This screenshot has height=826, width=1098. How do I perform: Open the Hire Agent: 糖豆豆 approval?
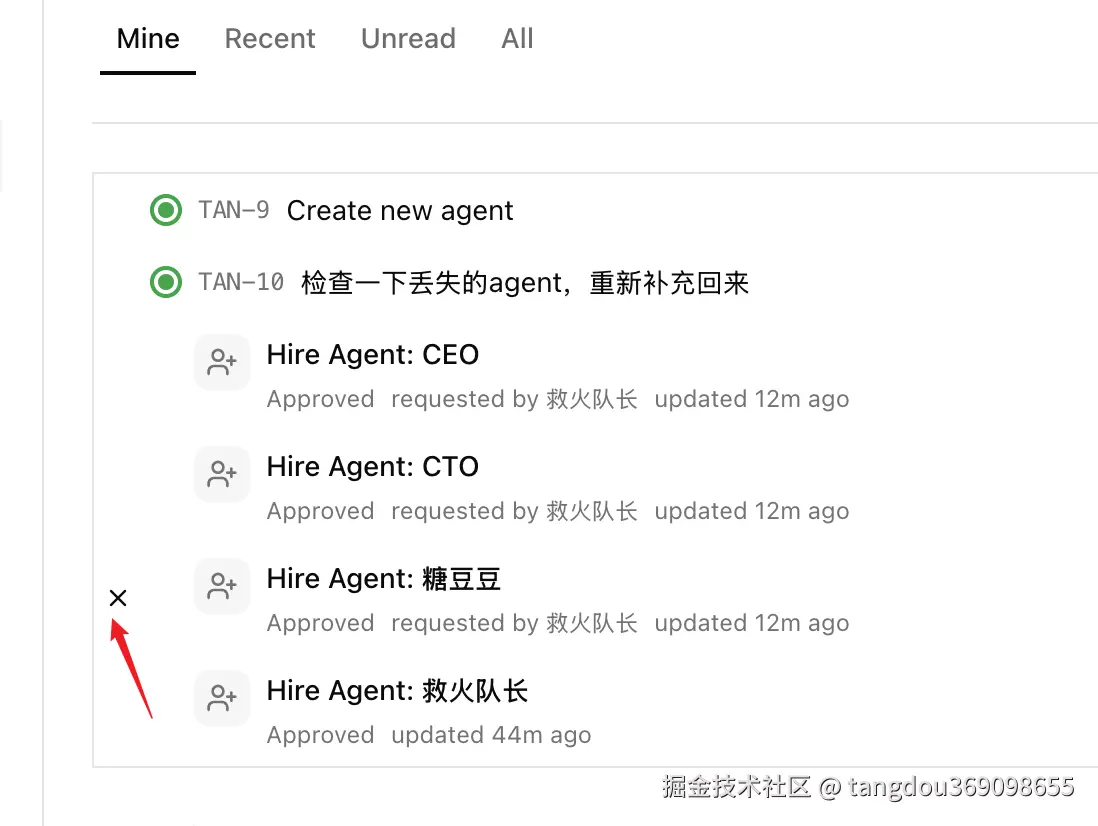click(x=384, y=579)
